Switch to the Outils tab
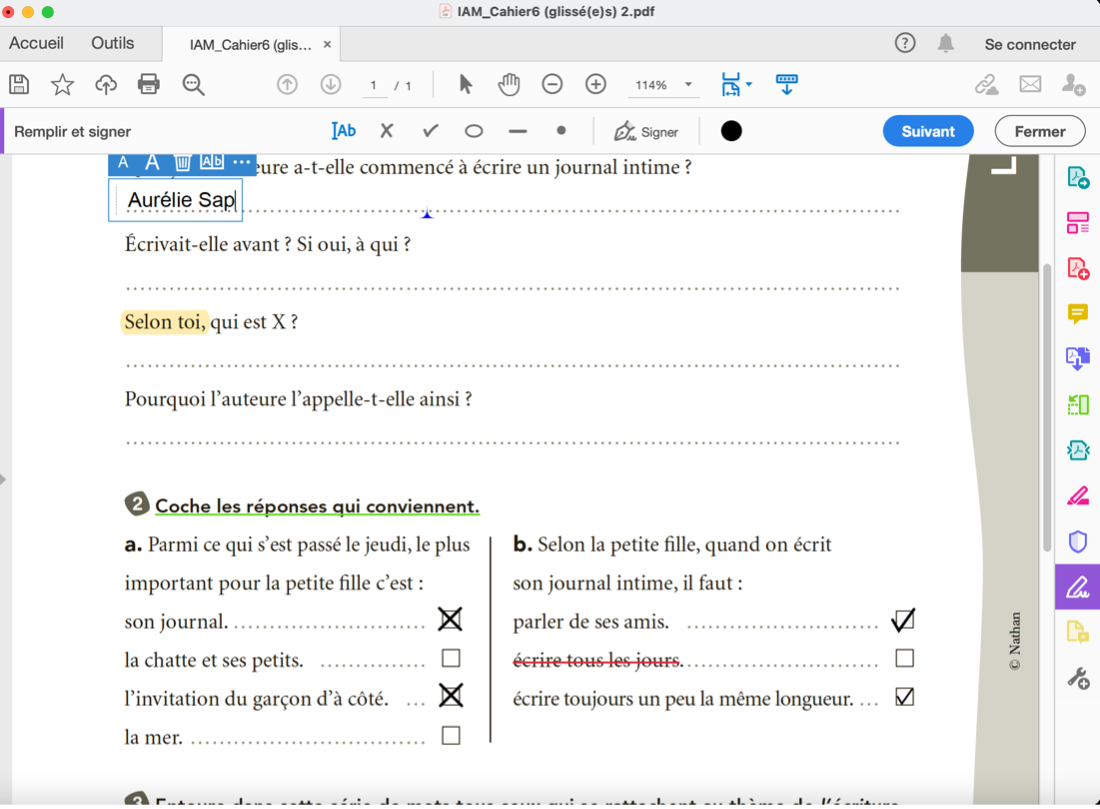 point(113,44)
